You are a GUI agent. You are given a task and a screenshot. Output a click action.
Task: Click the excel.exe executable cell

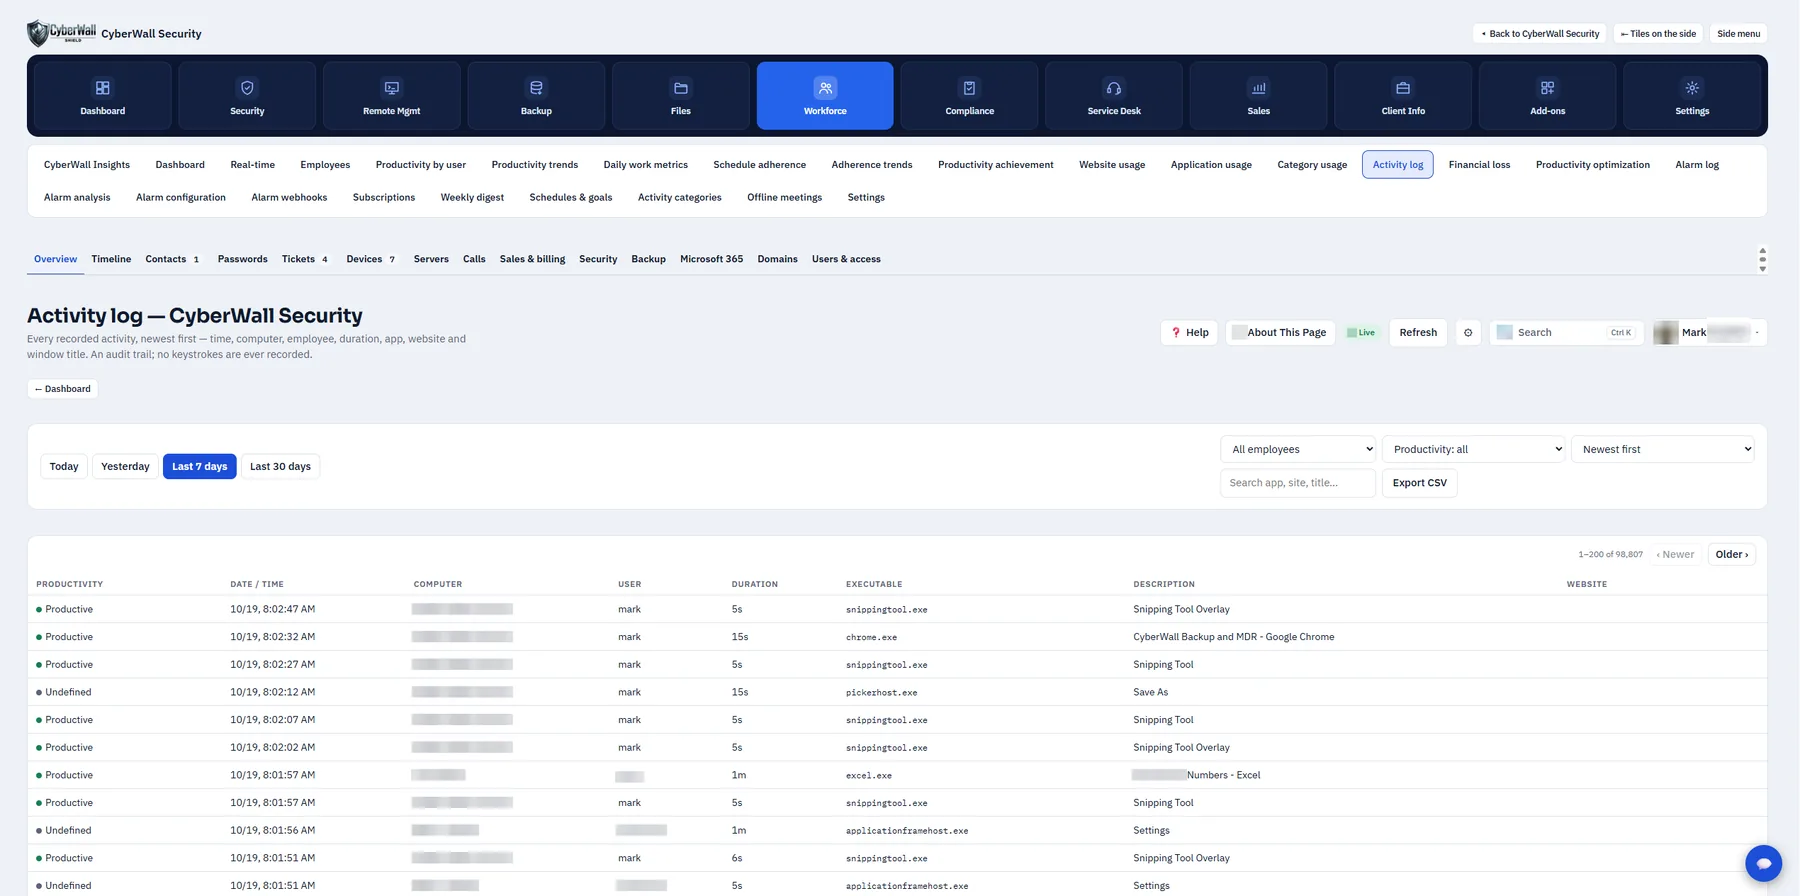pos(869,775)
